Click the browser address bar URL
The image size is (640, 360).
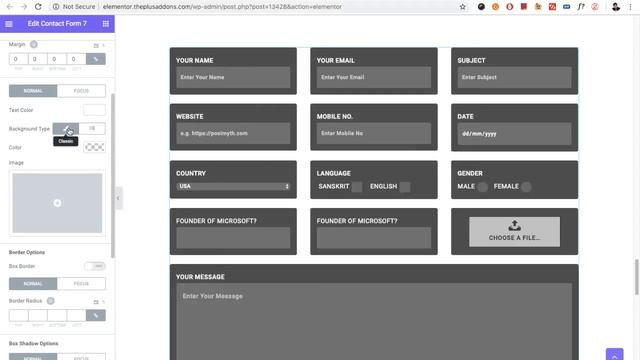(222, 7)
